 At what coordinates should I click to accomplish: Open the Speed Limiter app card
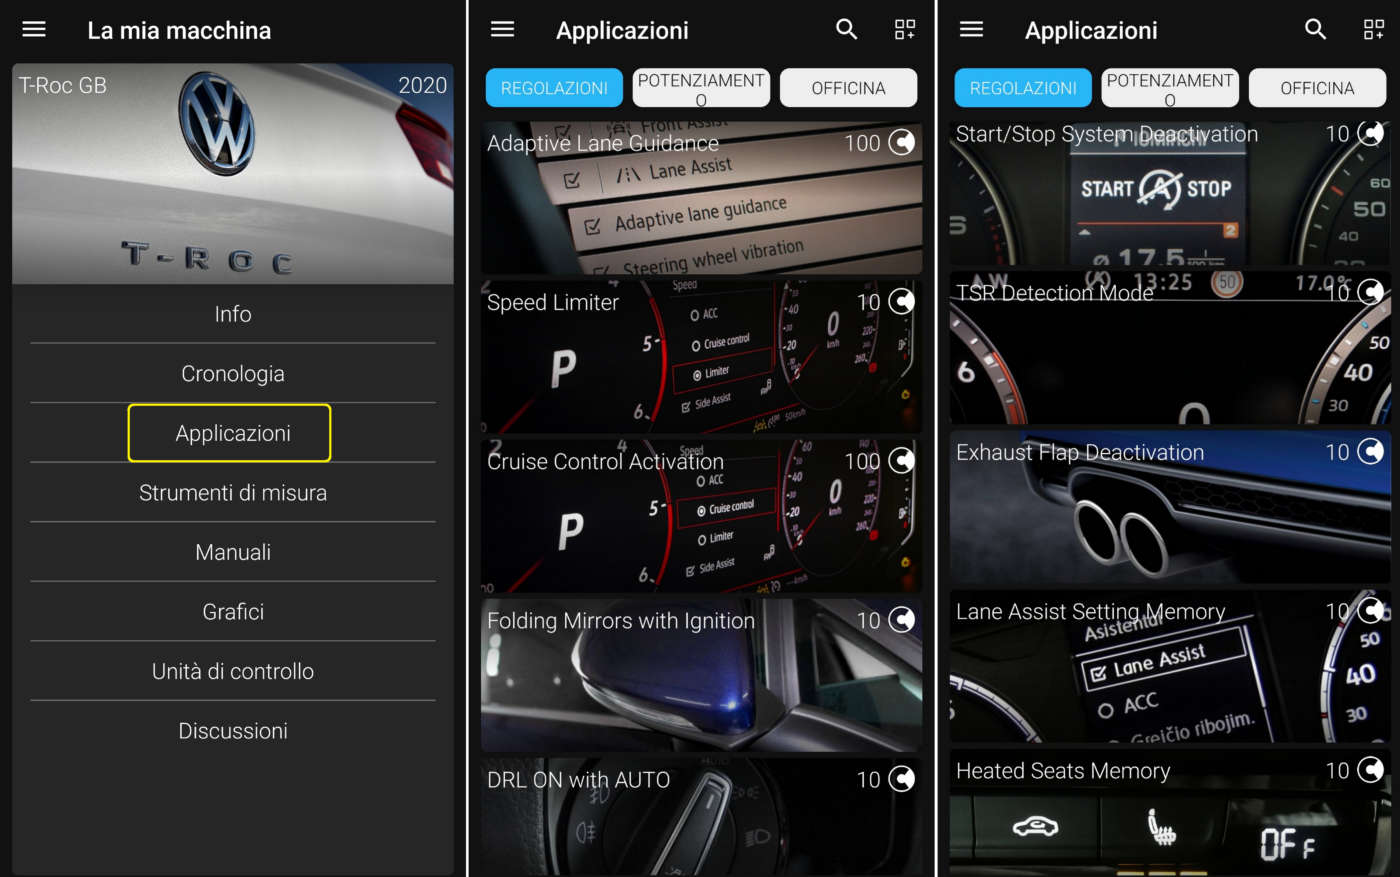coord(701,357)
